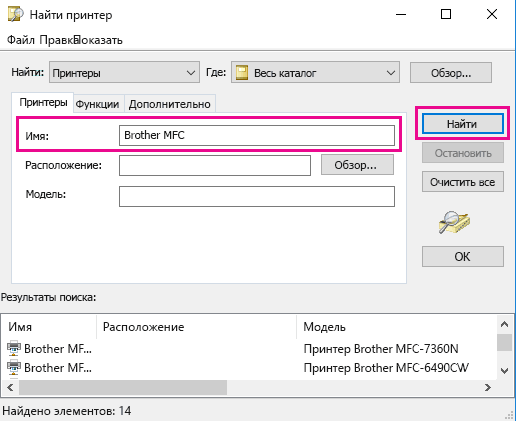516x421 pixels.
Task: Click the Найти search button
Action: (462, 124)
